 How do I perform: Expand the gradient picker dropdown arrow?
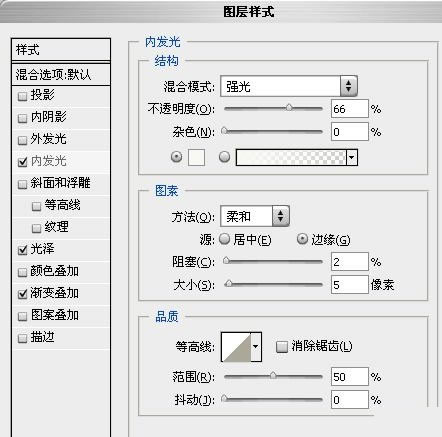point(352,157)
